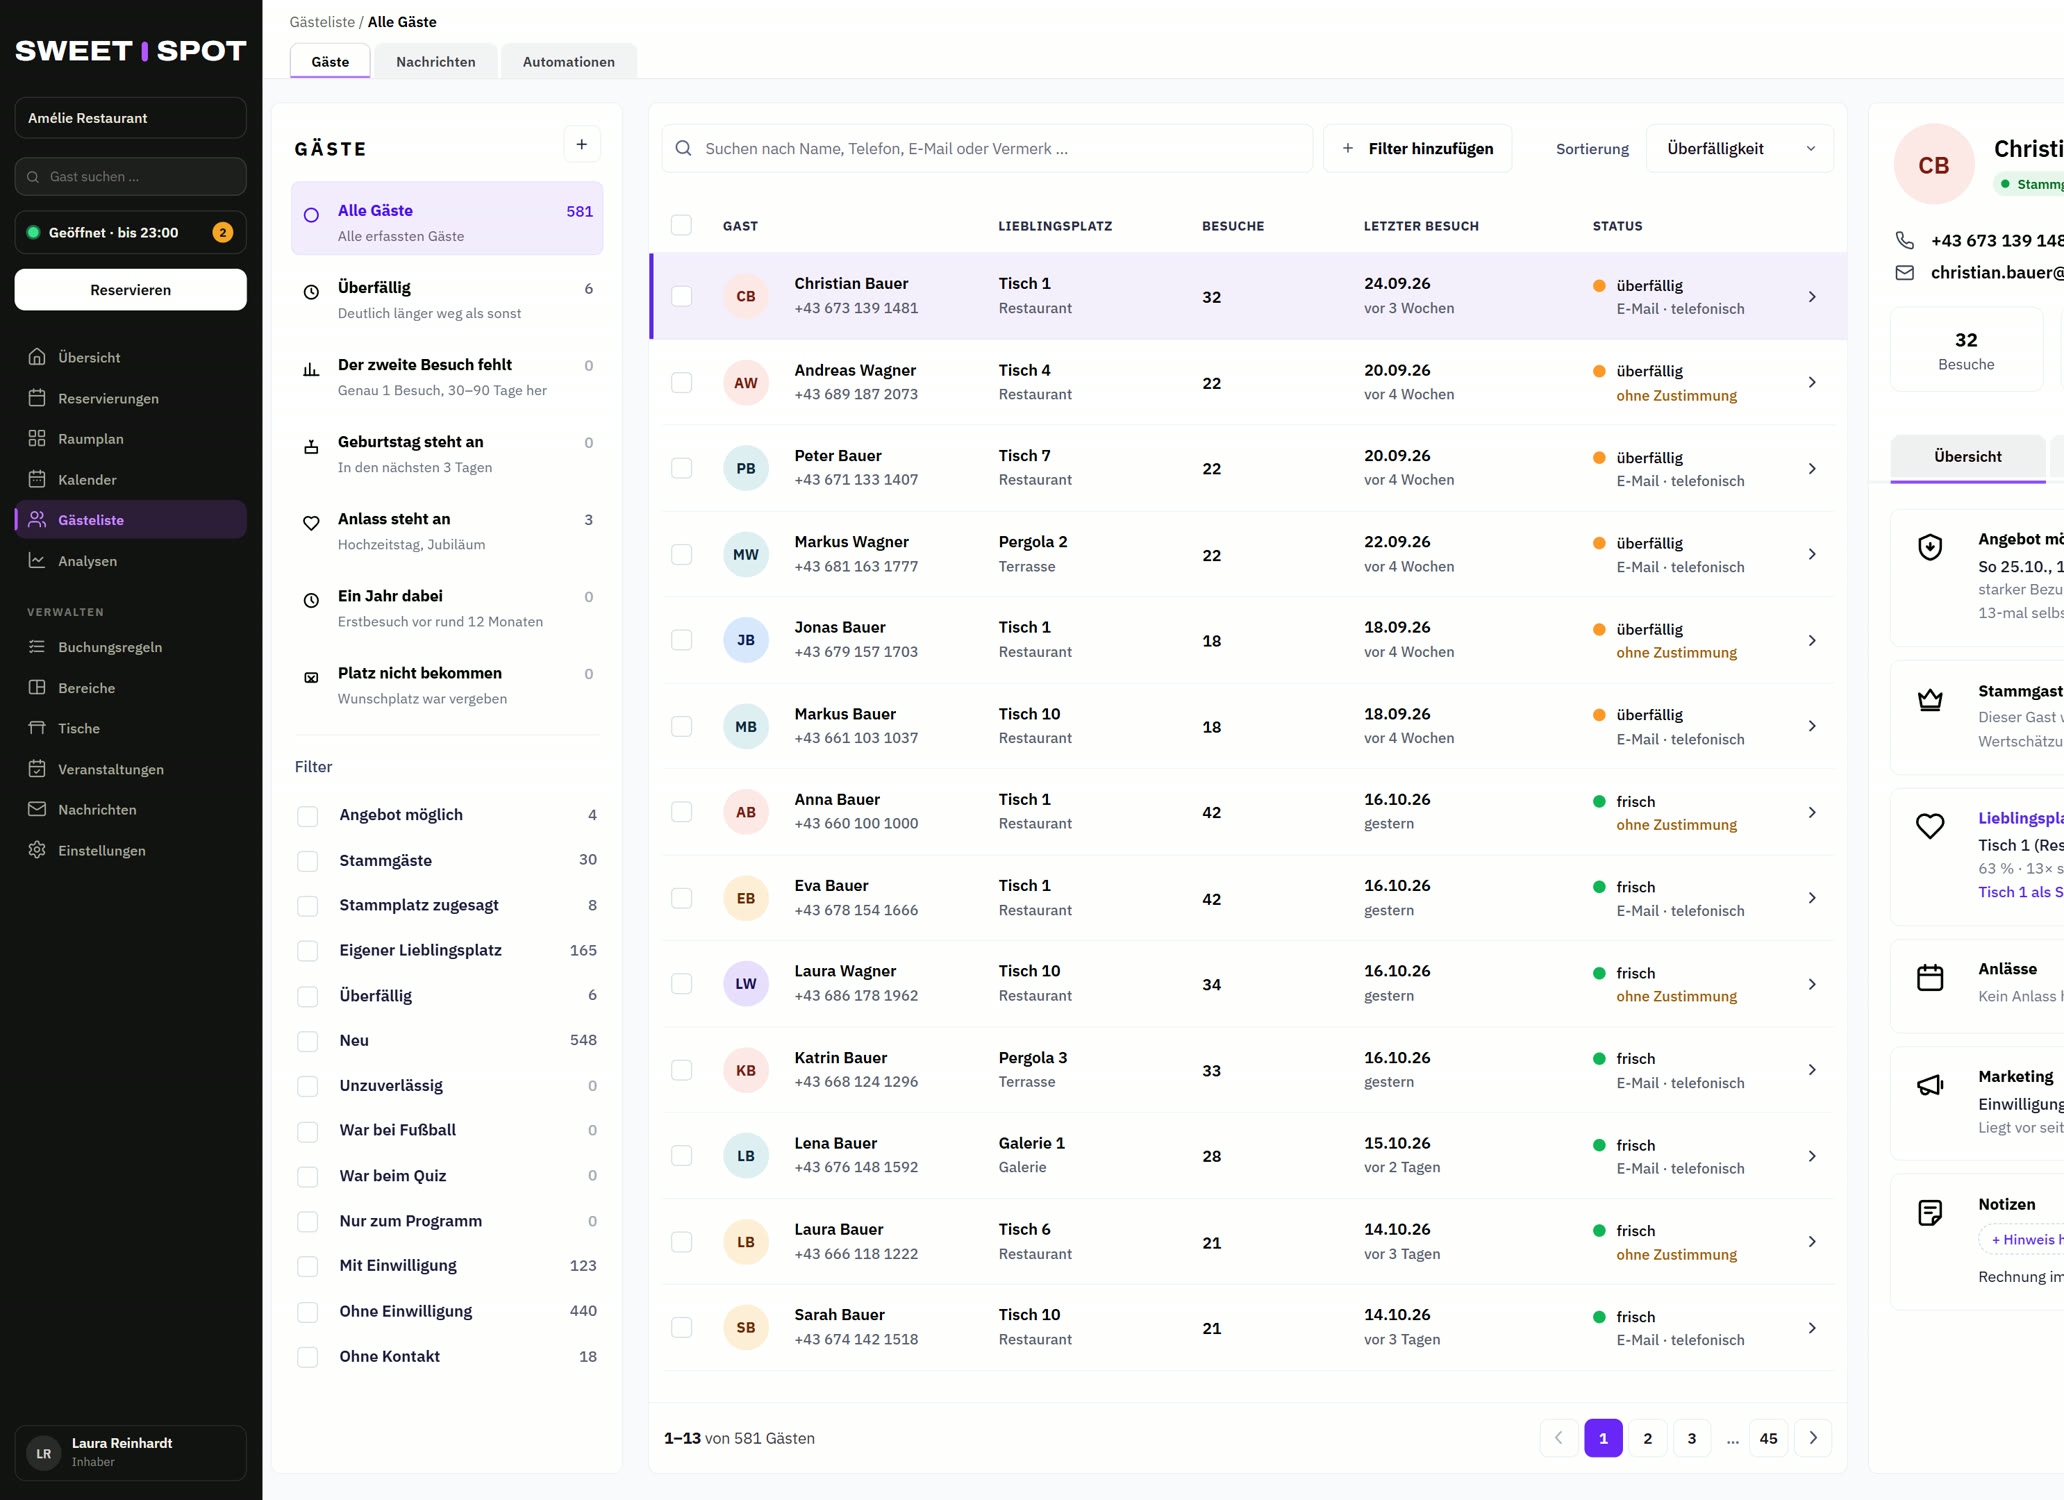Click the Nachrichten envelope icon in sidebar
The height and width of the screenshot is (1500, 2064).
[x=37, y=809]
